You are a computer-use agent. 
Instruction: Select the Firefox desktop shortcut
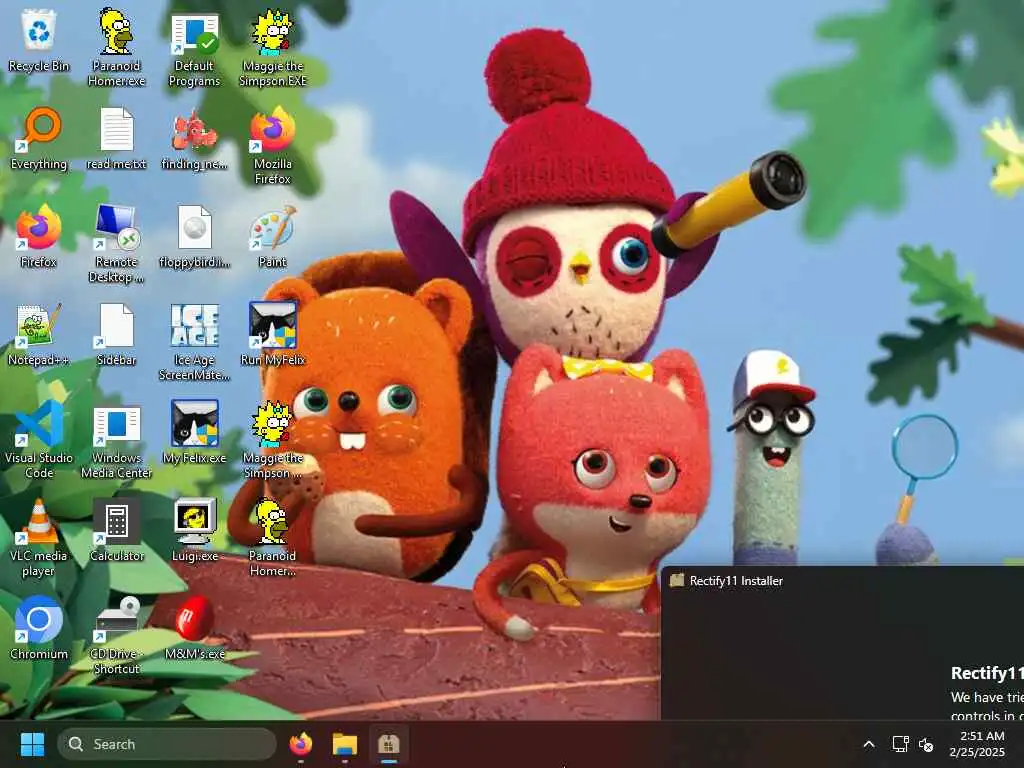[x=39, y=236]
